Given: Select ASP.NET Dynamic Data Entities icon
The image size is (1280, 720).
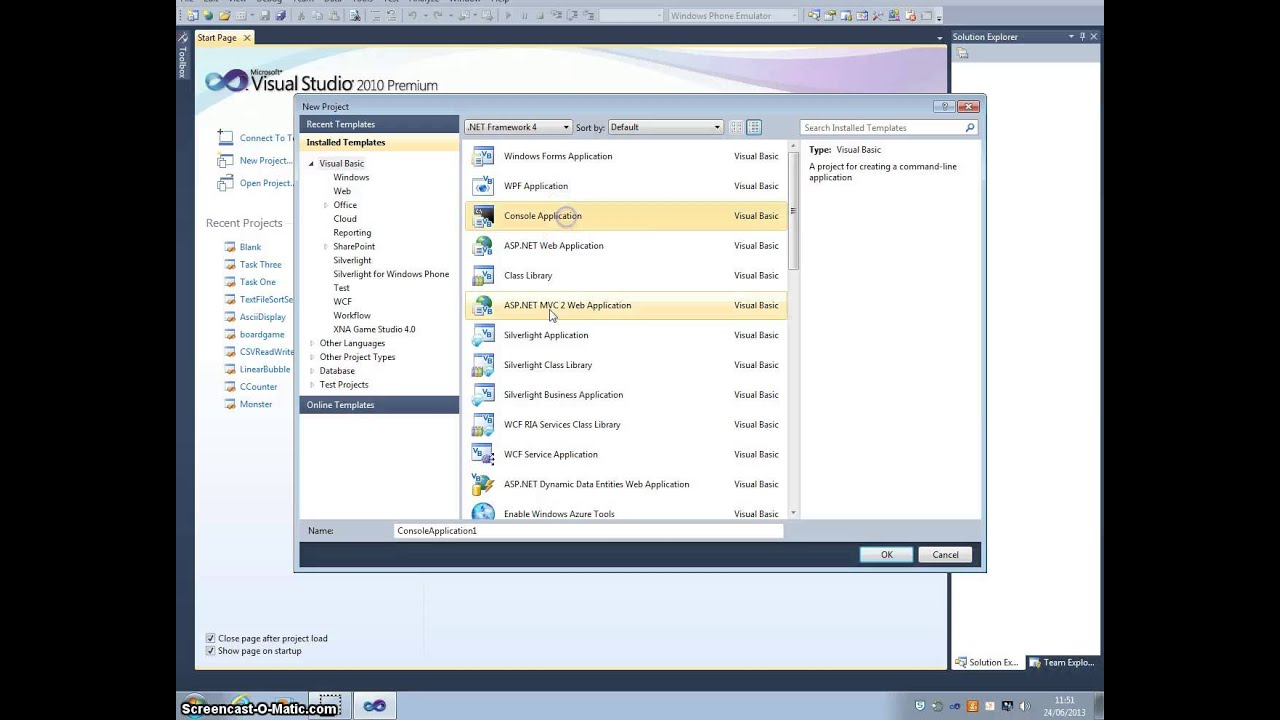Looking at the screenshot, I should click(x=483, y=485).
